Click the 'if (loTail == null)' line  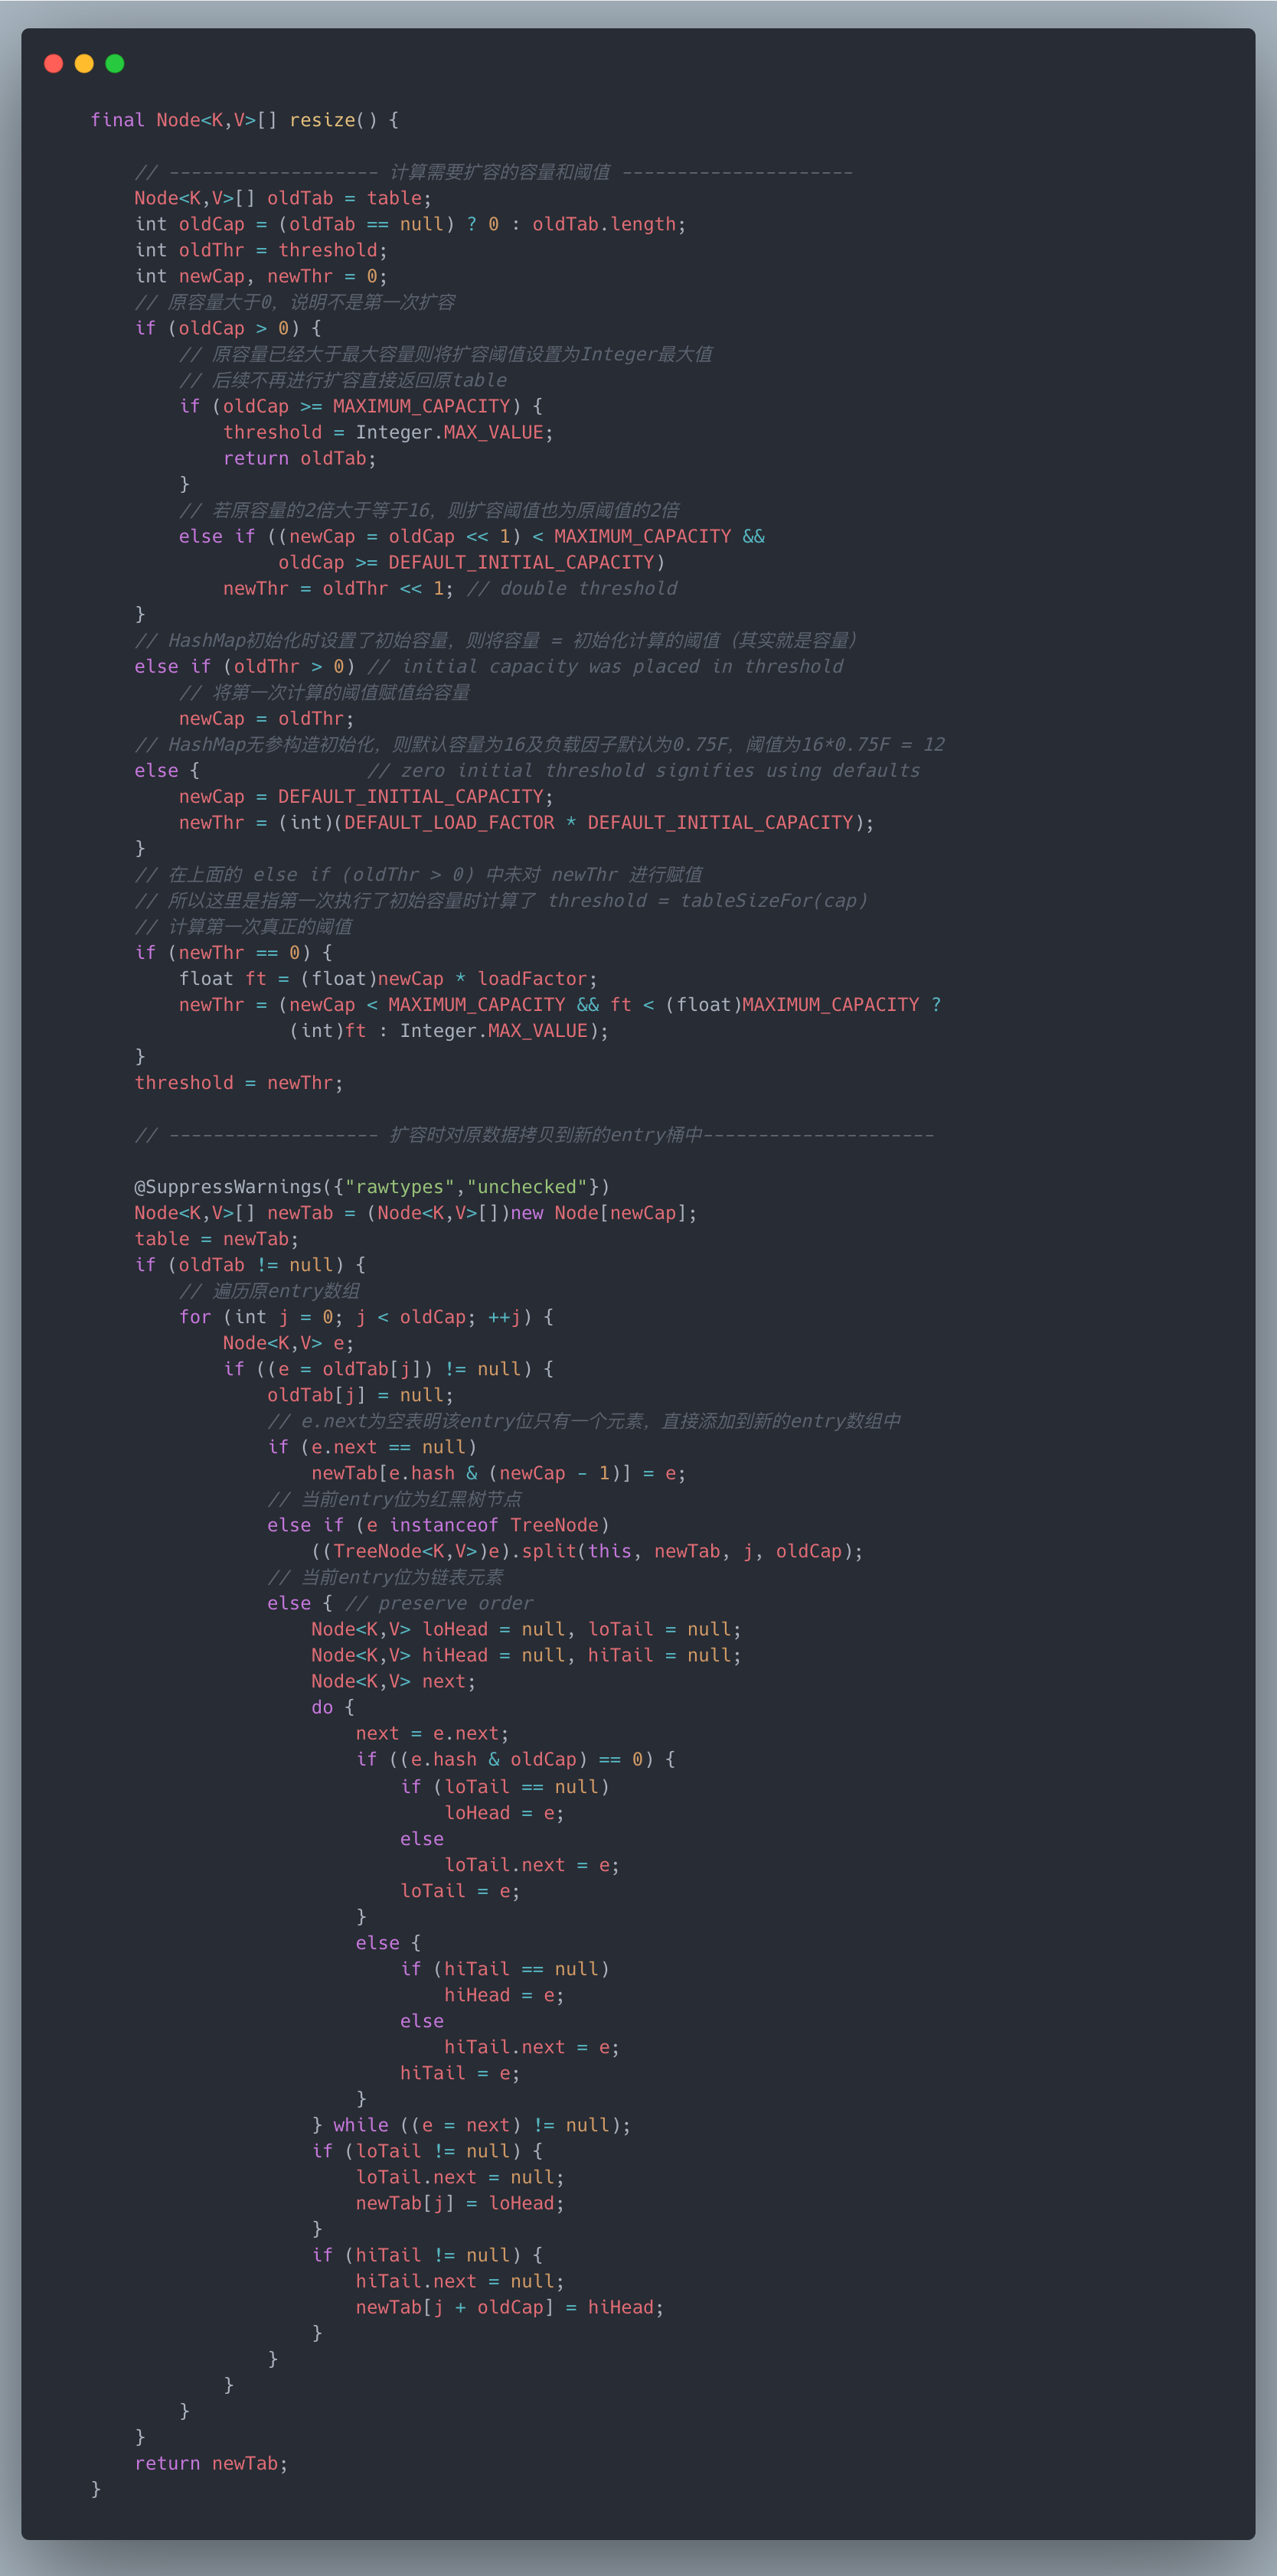pos(504,1786)
